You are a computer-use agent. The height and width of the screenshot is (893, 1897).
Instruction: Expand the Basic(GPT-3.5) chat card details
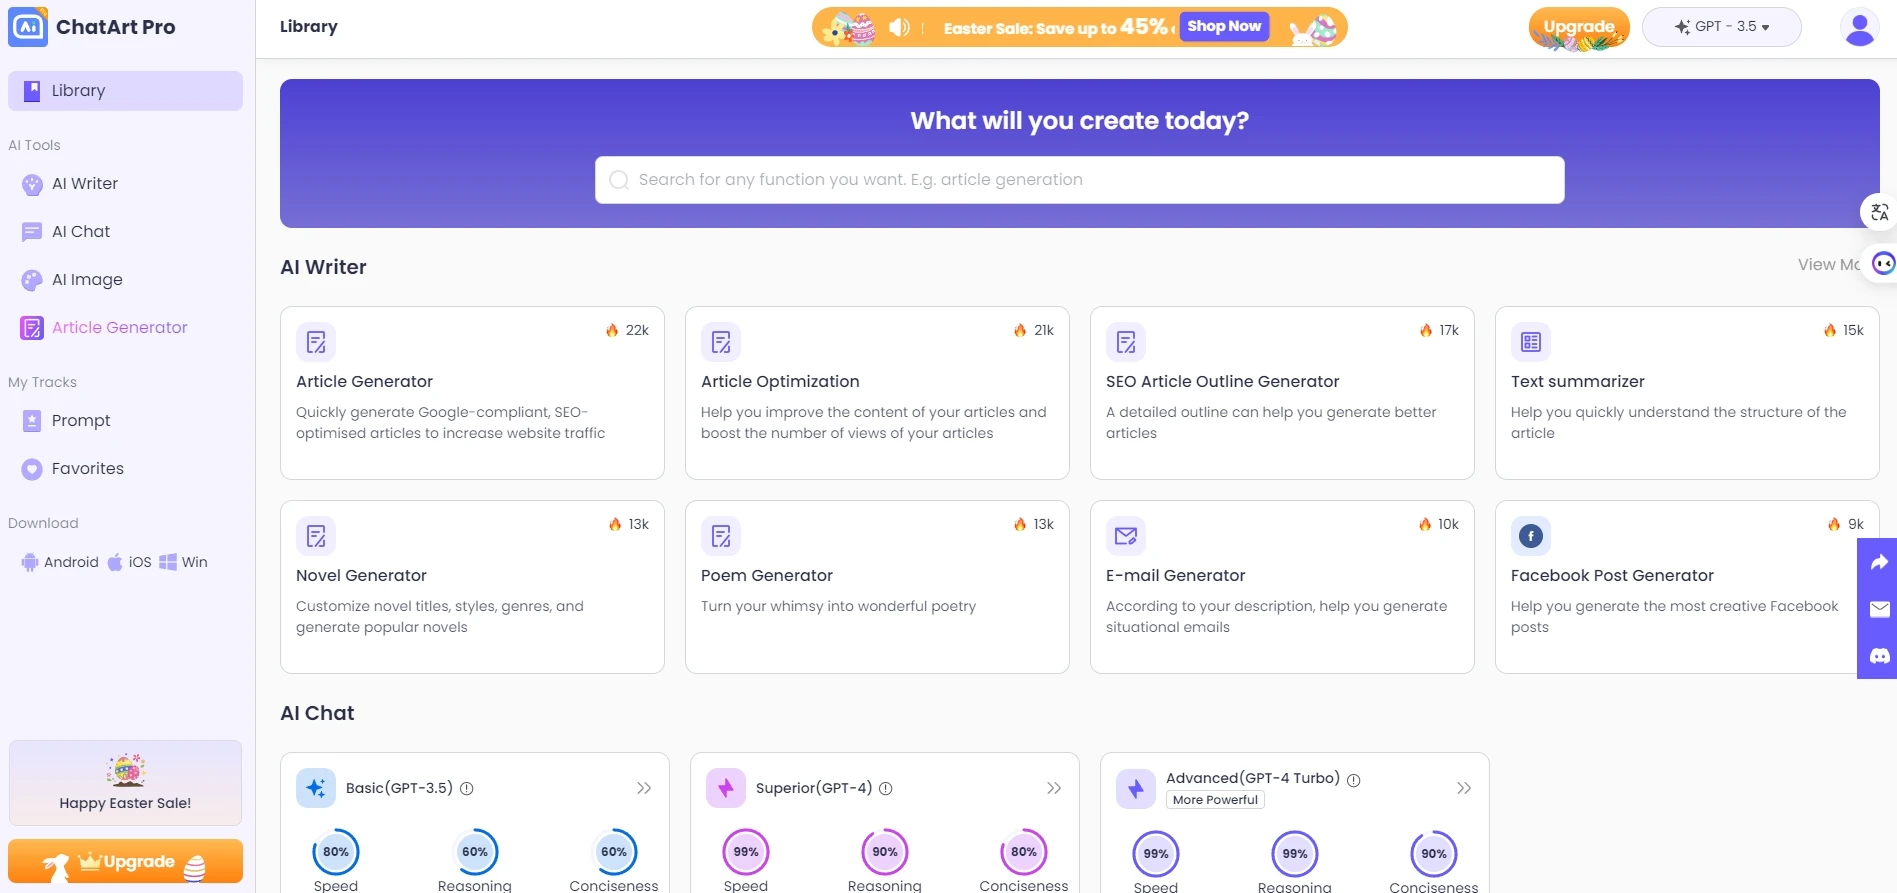pos(644,788)
